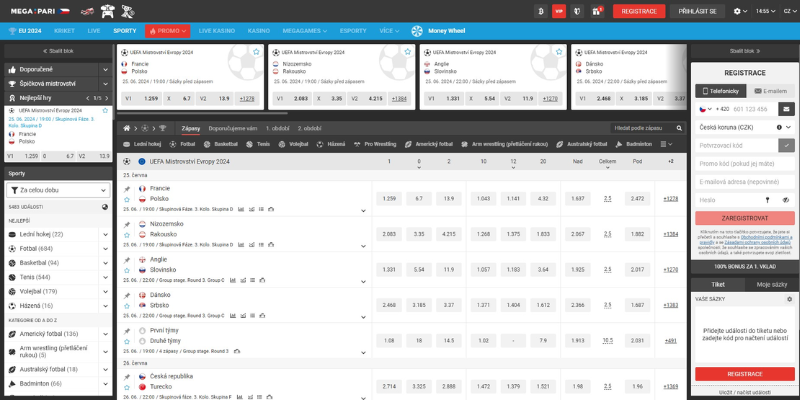Open the 'Za celou dobu' time filter dropdown

pos(58,189)
